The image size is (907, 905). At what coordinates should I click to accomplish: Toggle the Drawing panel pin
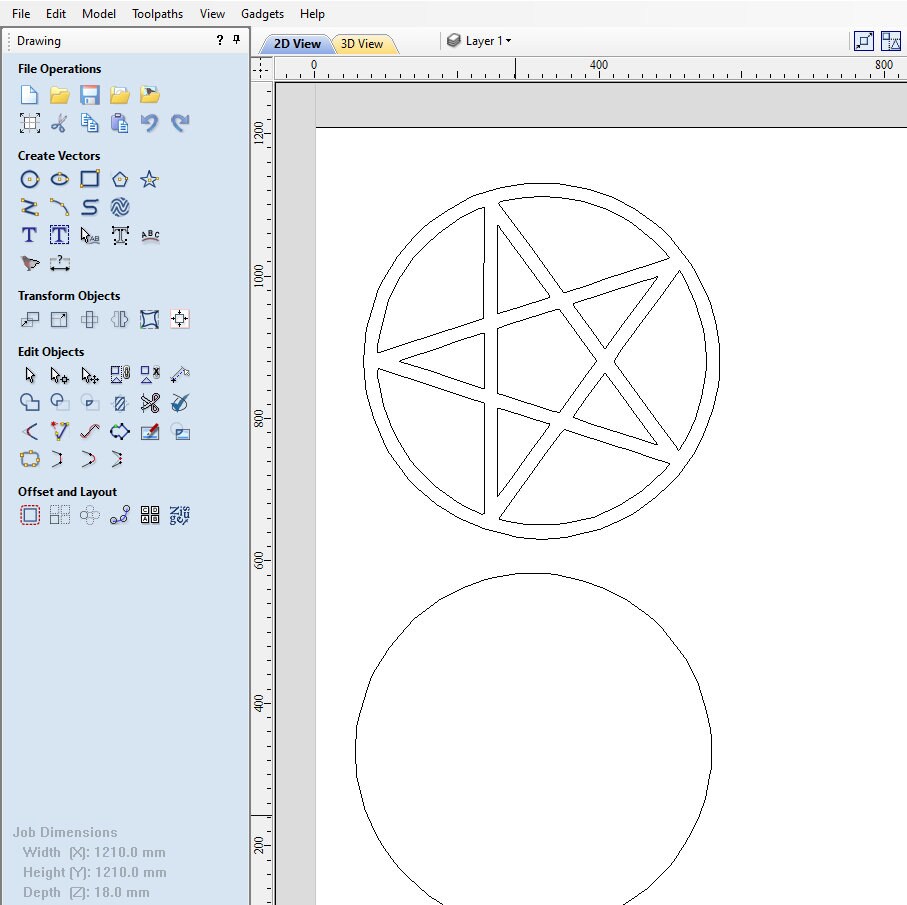236,40
